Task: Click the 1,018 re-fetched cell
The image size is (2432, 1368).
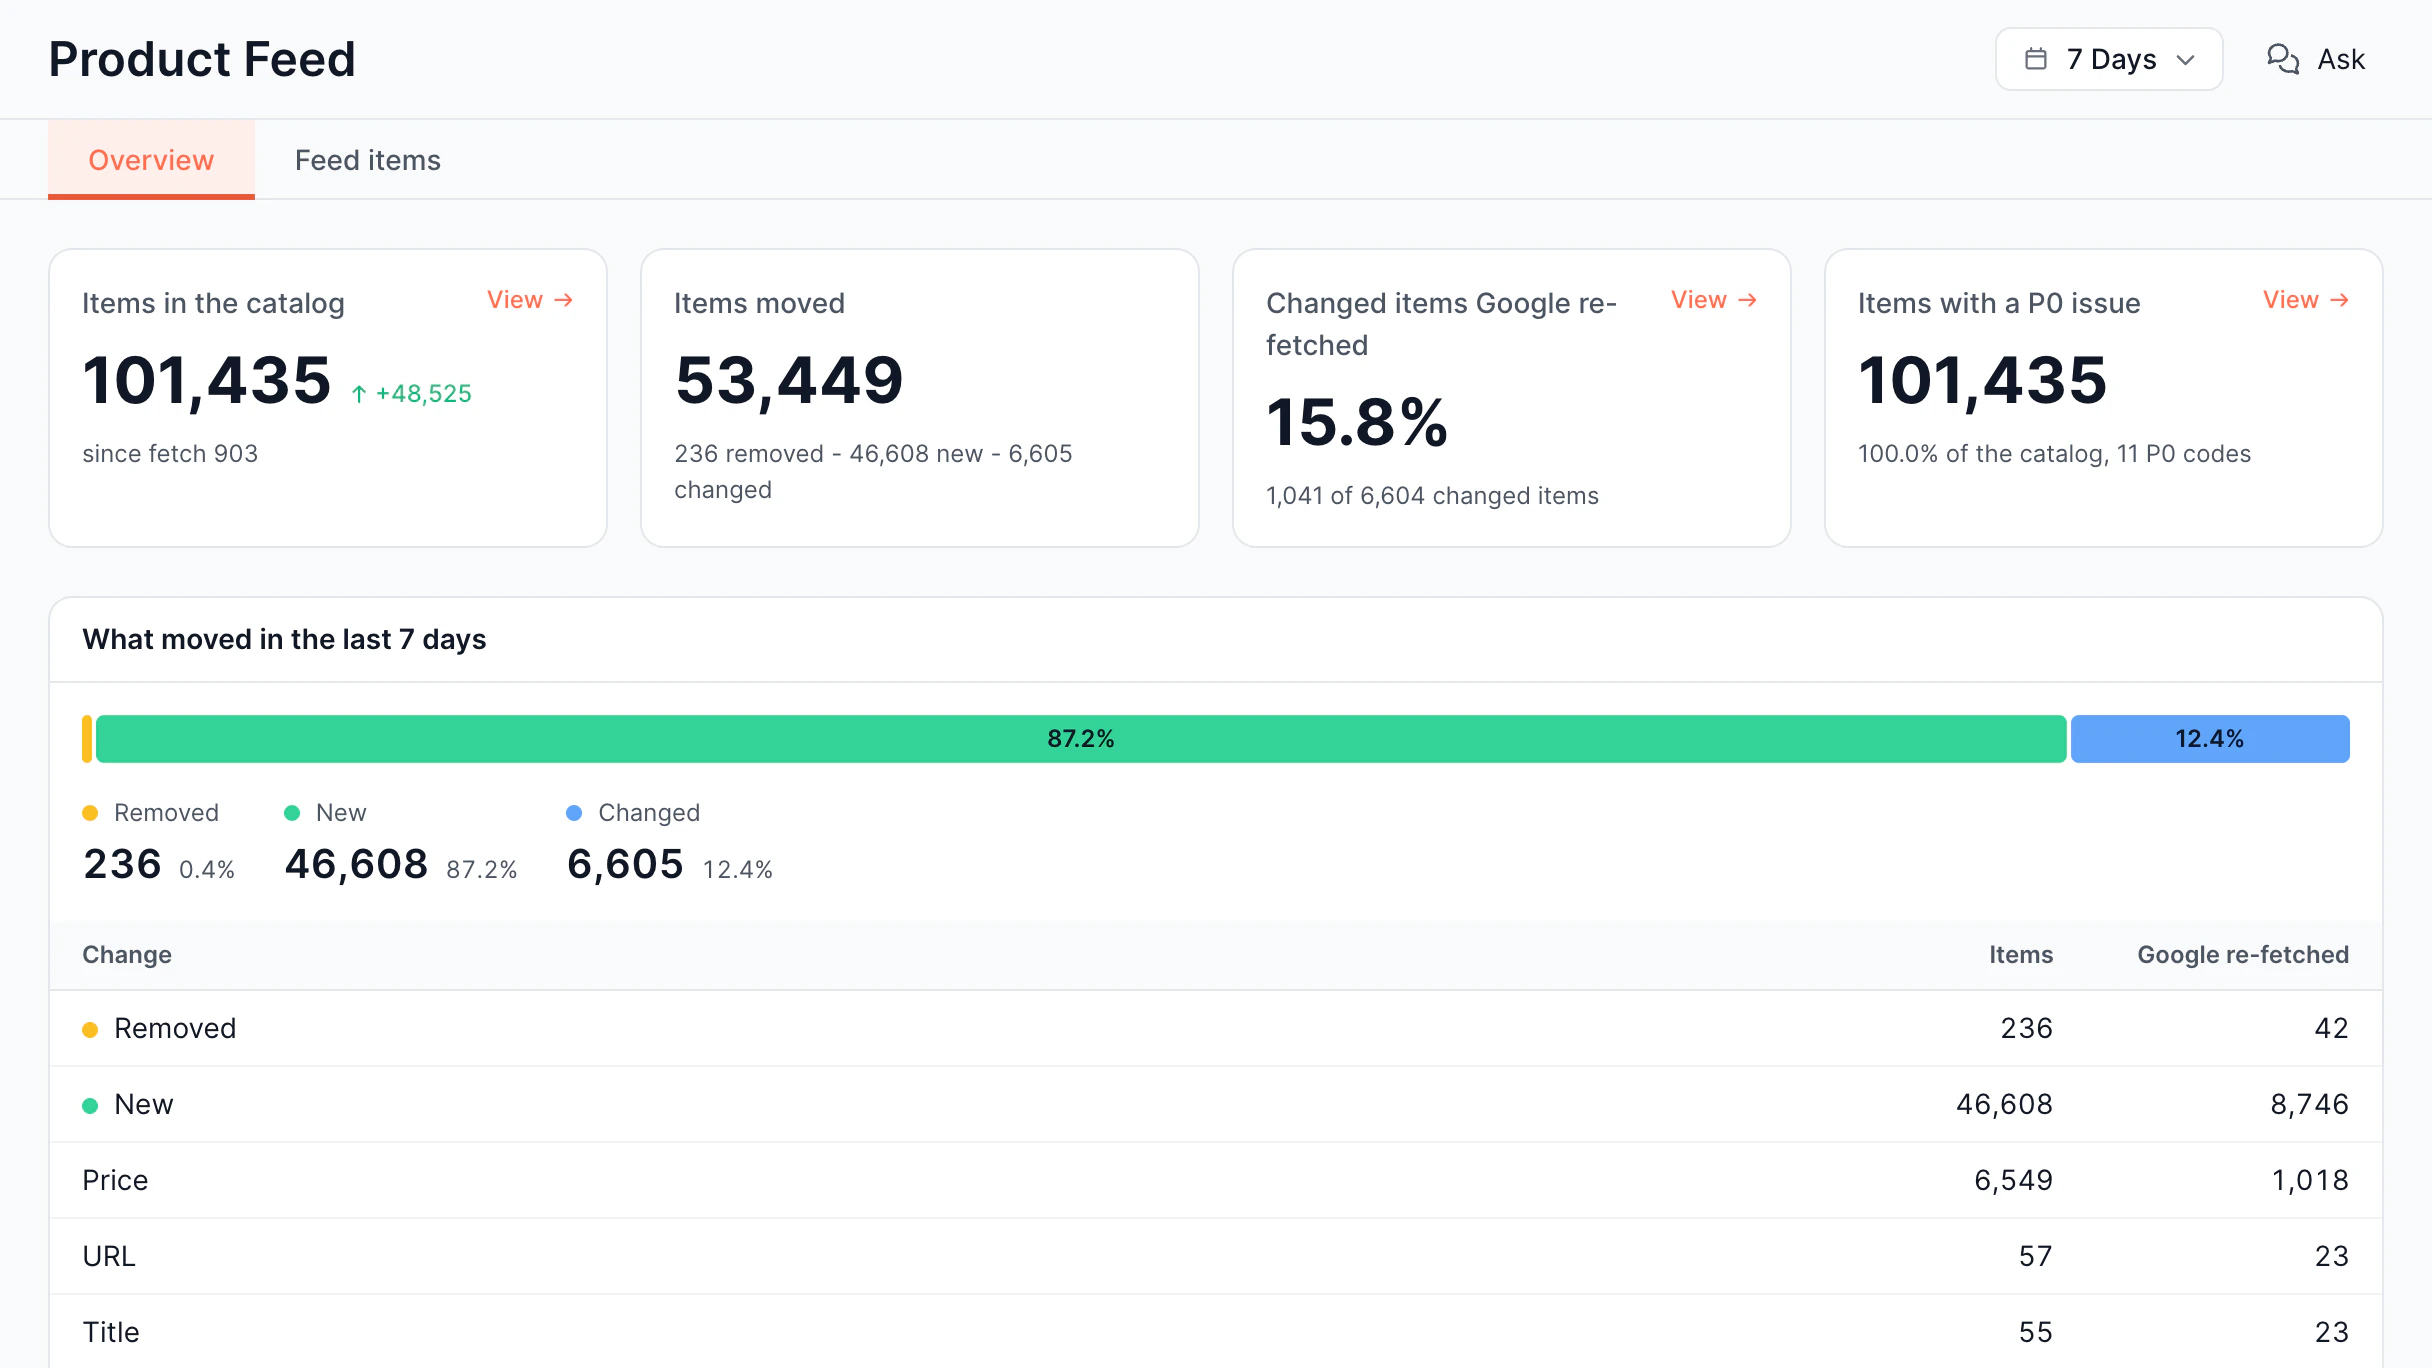Action: tap(2310, 1180)
